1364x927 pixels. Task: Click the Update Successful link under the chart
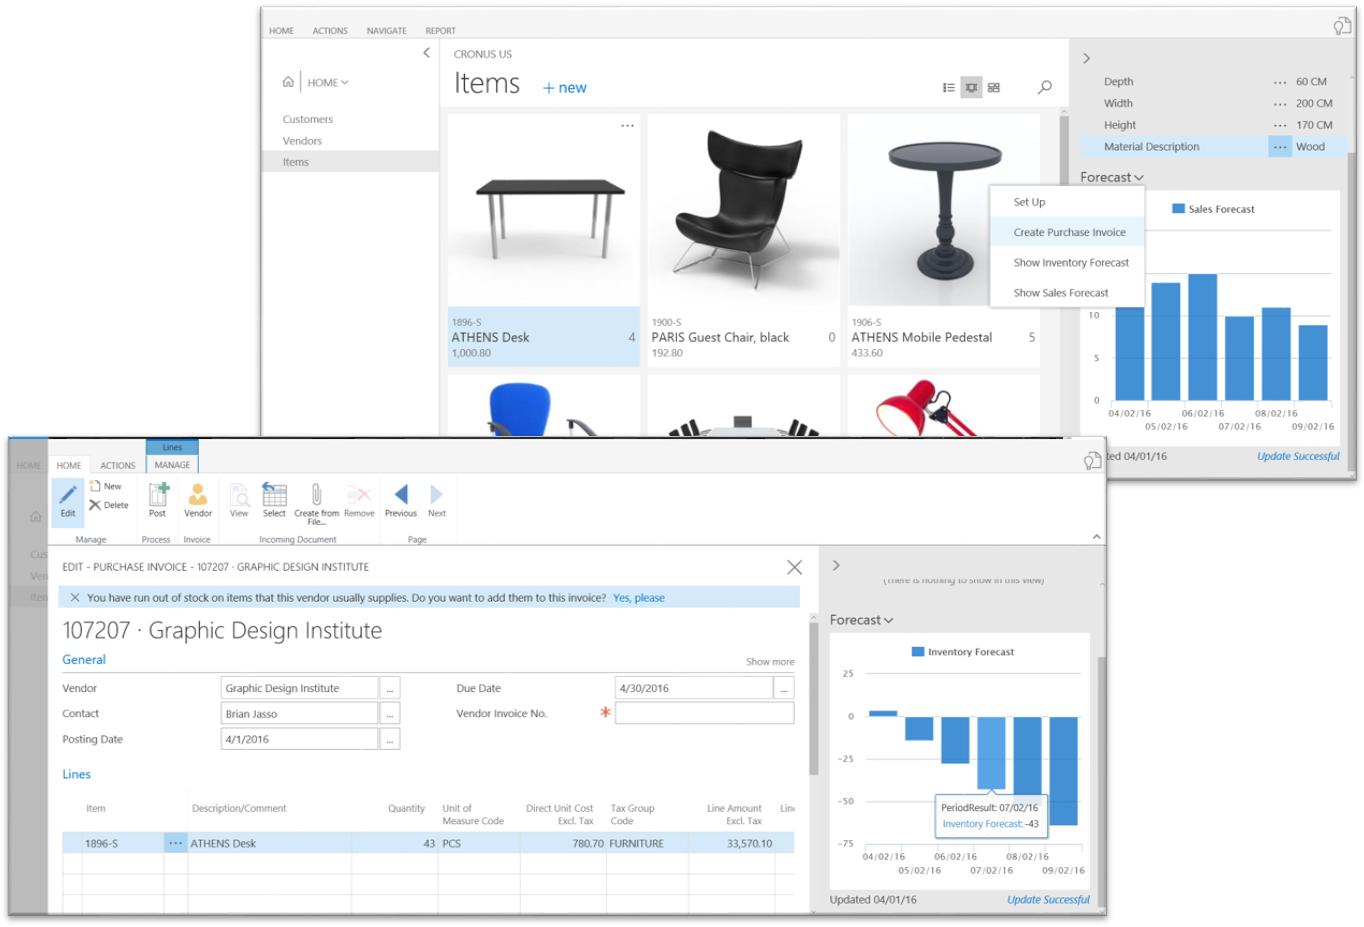[x=1047, y=899]
